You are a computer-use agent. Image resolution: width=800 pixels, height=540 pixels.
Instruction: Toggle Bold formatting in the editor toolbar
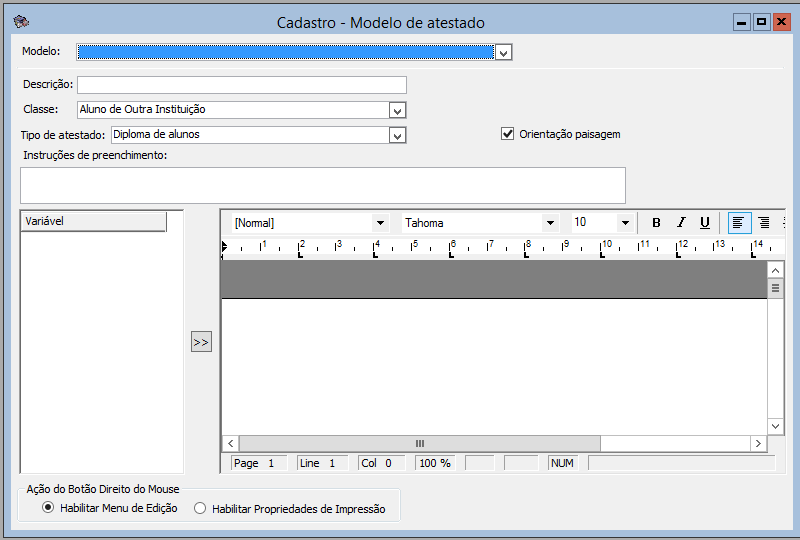click(656, 223)
